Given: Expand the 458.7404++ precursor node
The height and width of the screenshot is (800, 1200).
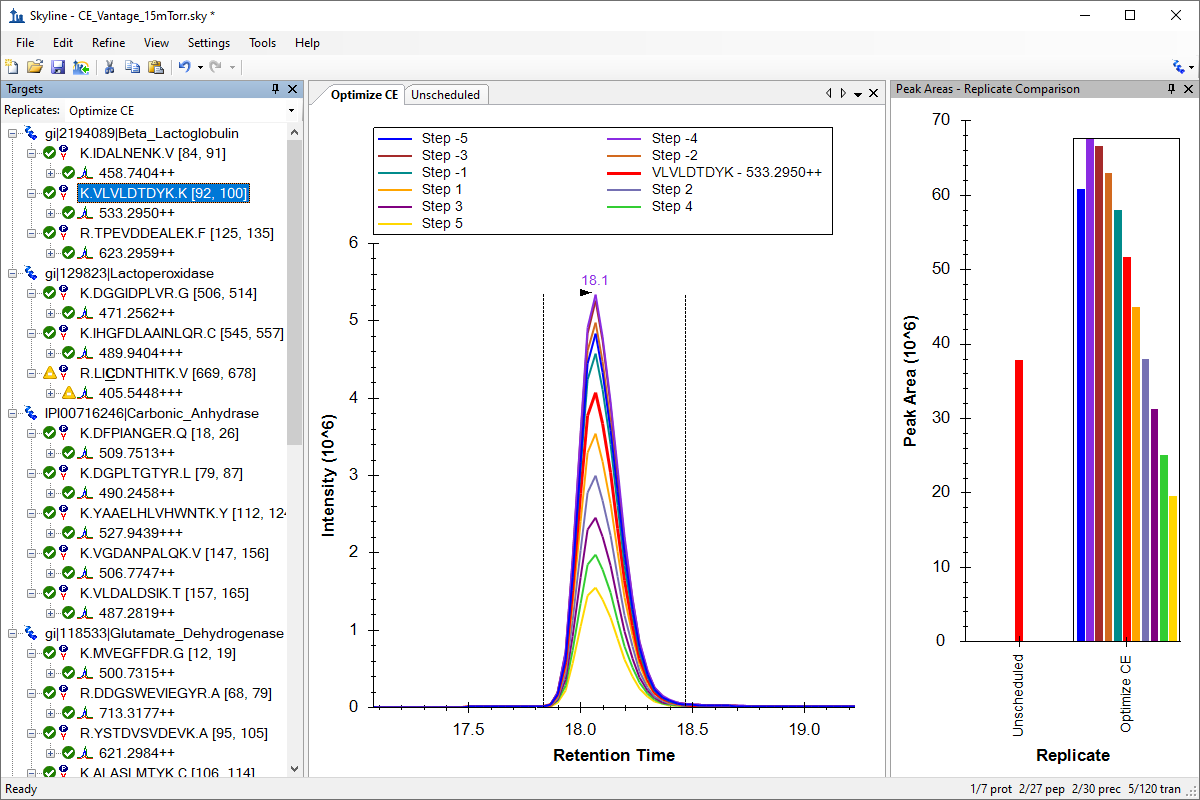Looking at the screenshot, I should (51, 173).
